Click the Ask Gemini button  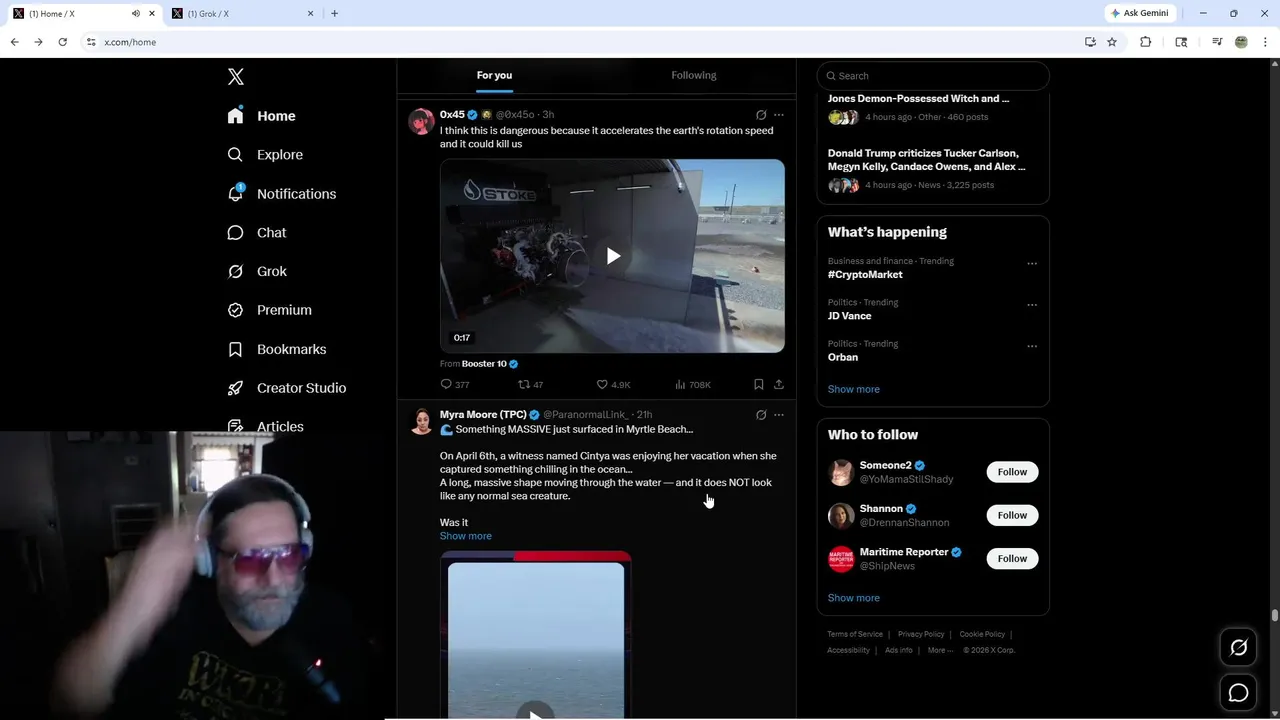[x=1139, y=13]
